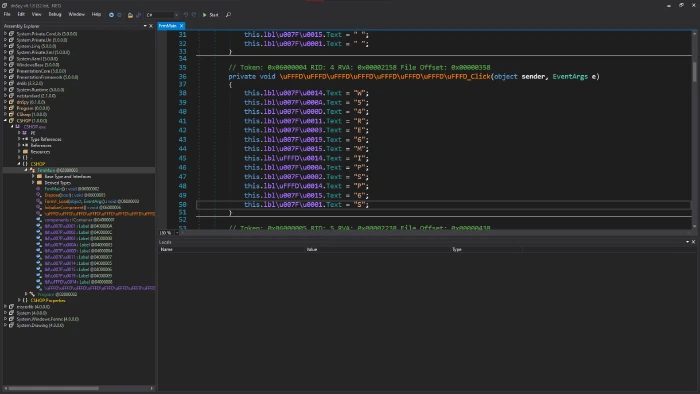The image size is (700, 394).
Task: Close the Locals panel
Action: point(693,242)
